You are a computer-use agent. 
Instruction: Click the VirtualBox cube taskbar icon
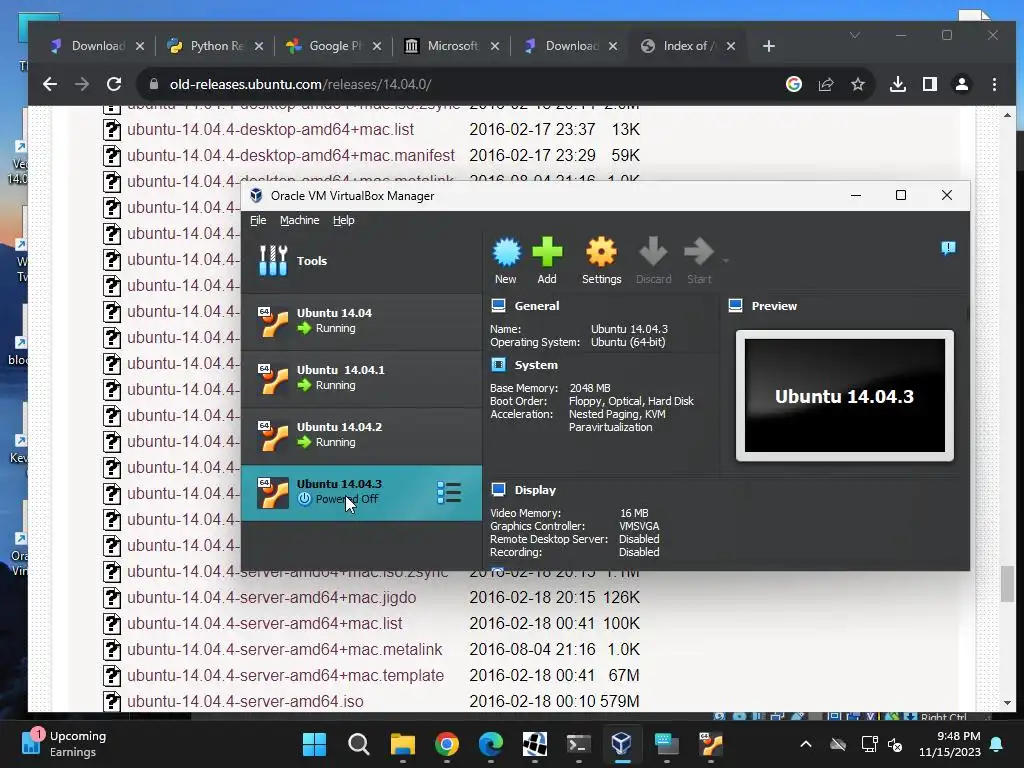pyautogui.click(x=622, y=744)
